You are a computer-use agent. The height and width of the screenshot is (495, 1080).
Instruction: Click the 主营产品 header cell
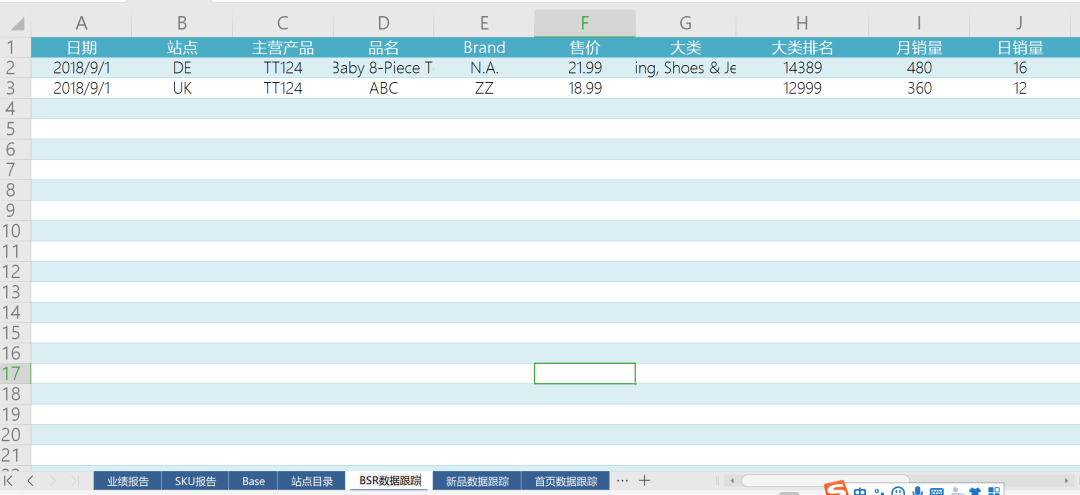tap(283, 48)
